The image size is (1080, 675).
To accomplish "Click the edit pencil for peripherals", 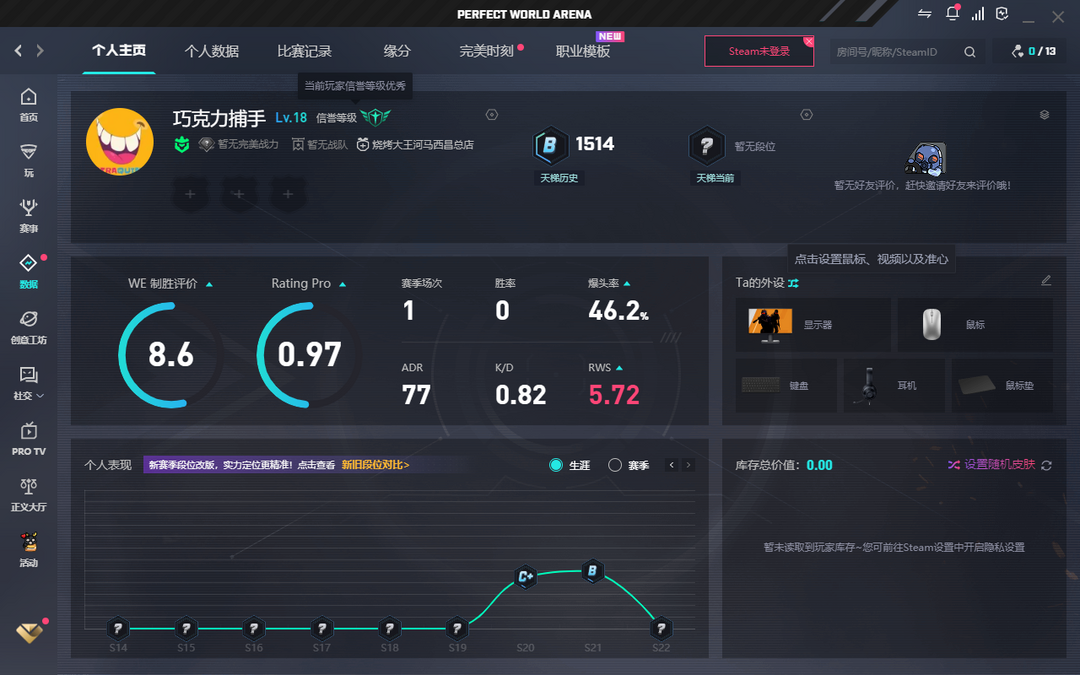I will [x=1046, y=280].
